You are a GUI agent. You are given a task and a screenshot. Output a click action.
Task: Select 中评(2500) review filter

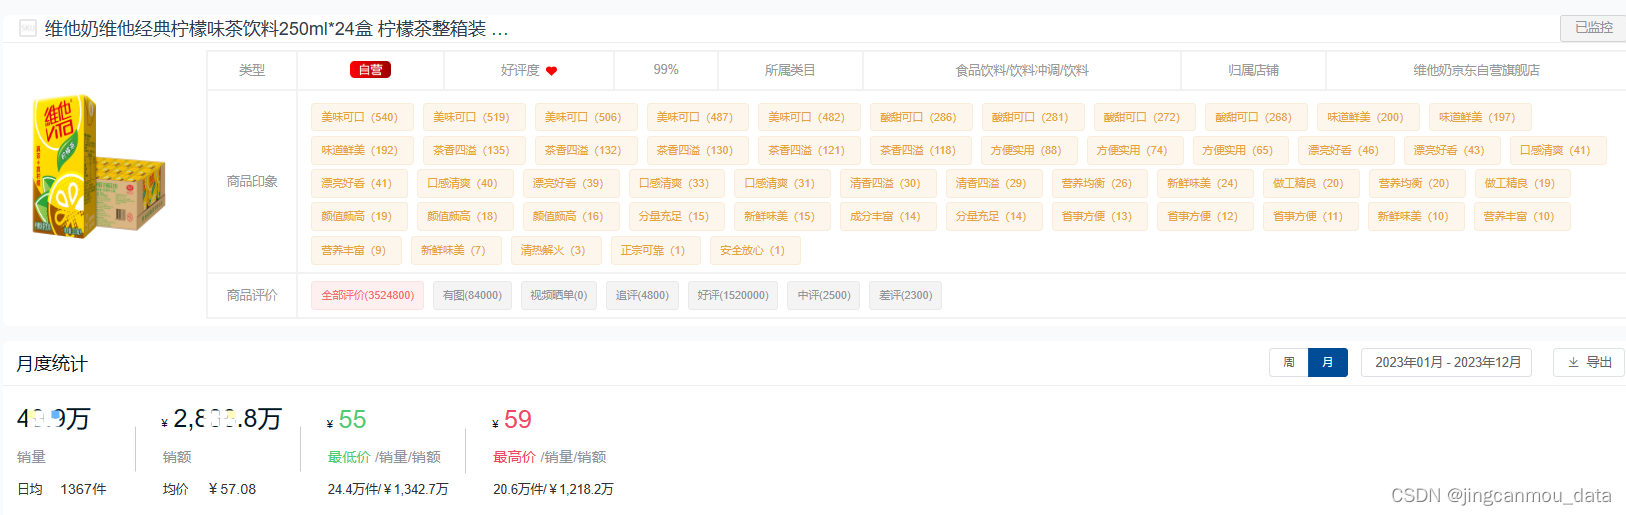(824, 295)
